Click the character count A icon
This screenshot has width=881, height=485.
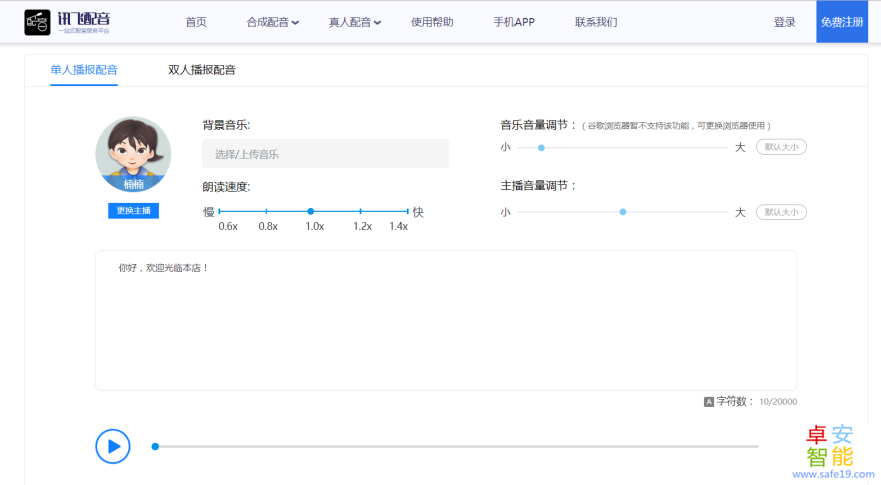coord(709,402)
